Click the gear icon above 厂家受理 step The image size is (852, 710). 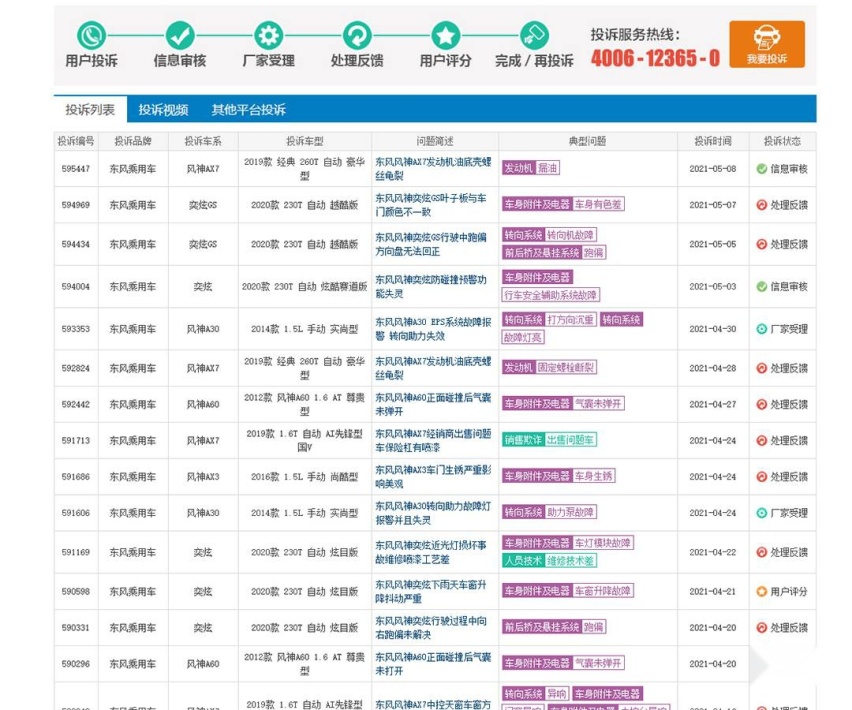coord(268,35)
